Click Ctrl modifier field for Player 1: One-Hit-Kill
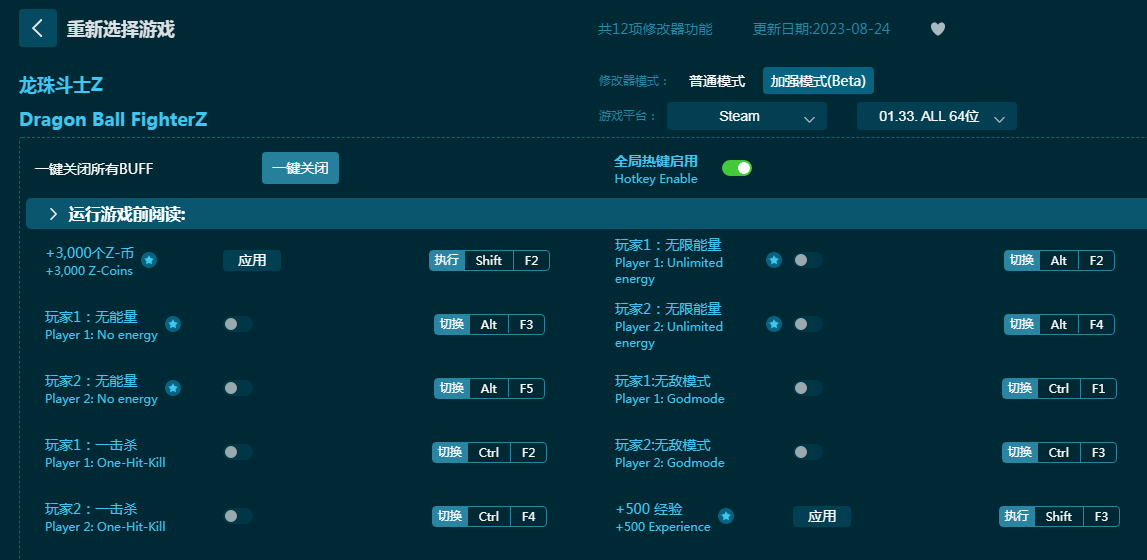Screen dimensions: 1147x560 [x=489, y=452]
